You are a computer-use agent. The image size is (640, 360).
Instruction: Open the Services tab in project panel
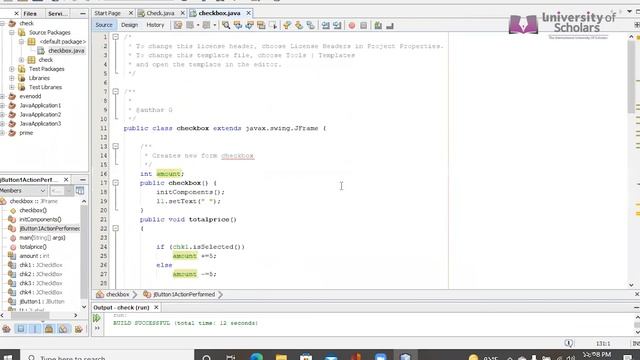click(58, 13)
